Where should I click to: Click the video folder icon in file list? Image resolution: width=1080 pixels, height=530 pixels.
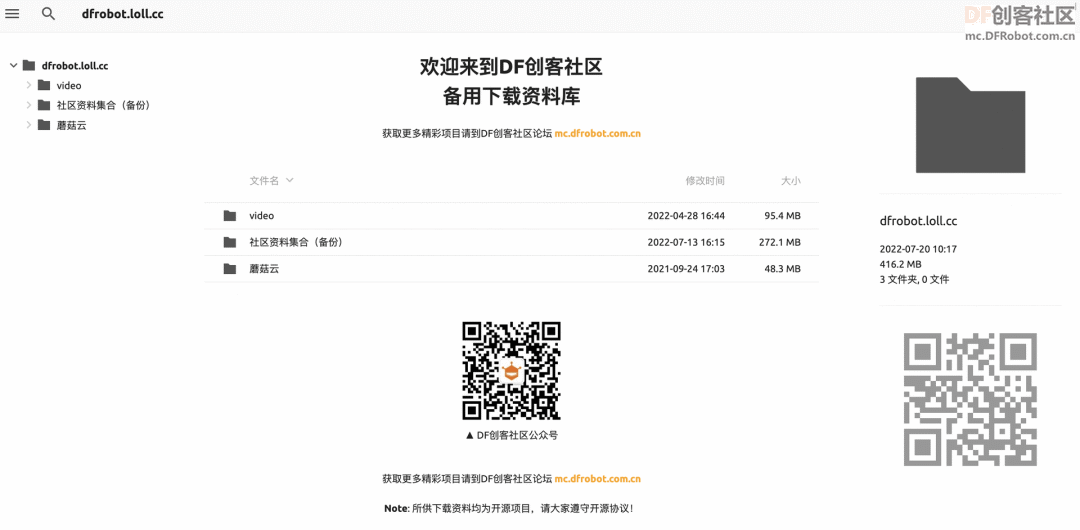(230, 216)
